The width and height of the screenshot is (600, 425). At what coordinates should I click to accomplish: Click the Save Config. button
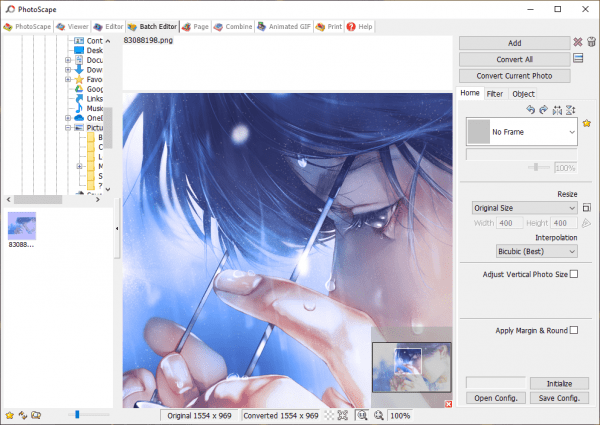[559, 398]
